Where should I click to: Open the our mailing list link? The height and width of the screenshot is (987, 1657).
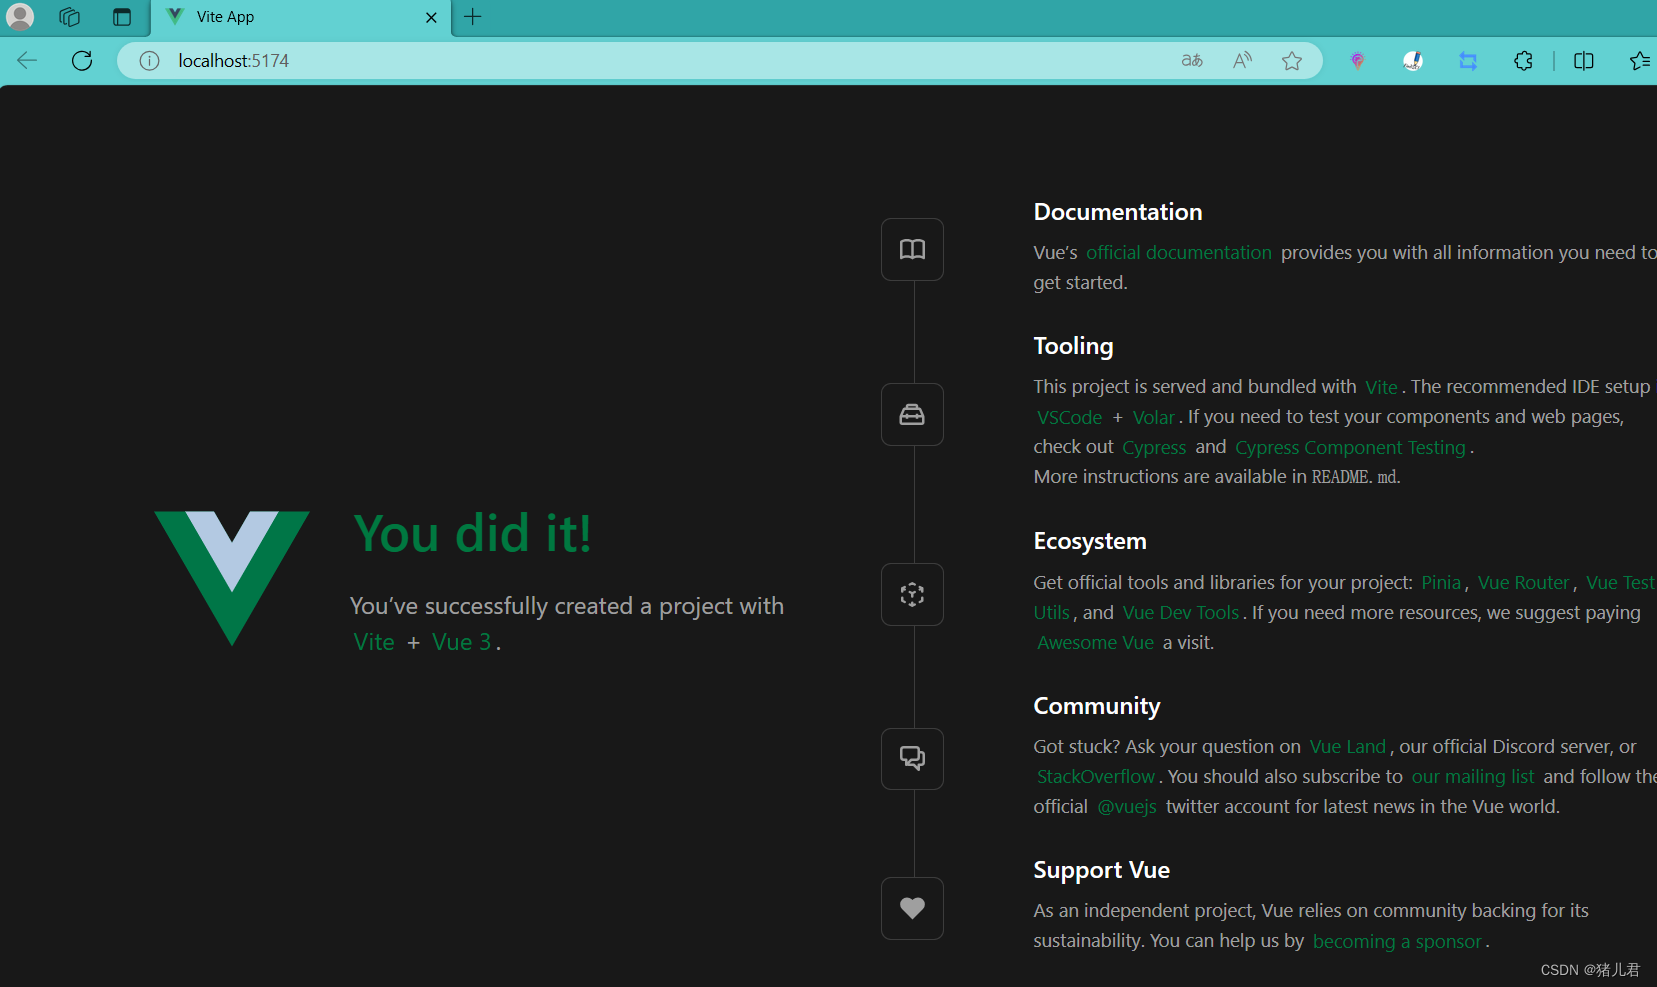pos(1472,777)
